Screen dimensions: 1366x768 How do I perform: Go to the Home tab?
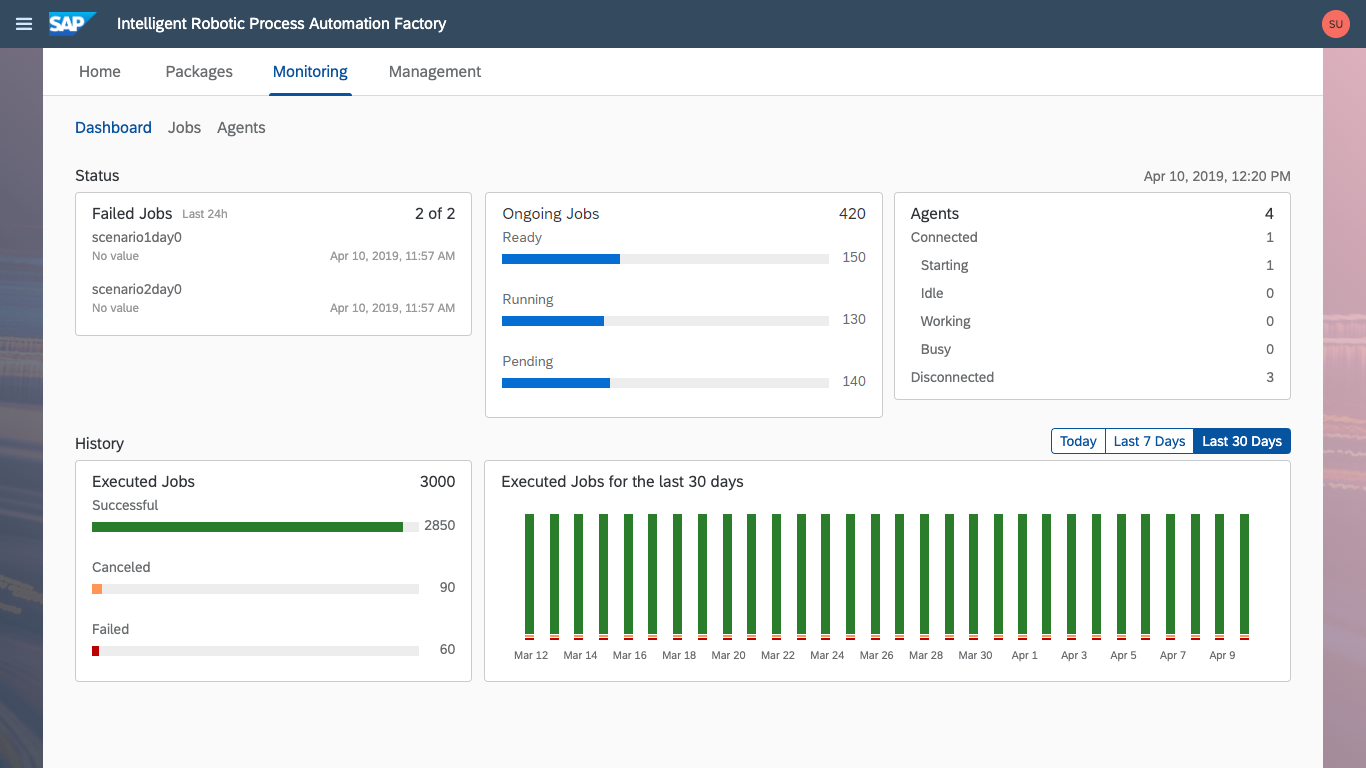coord(100,72)
